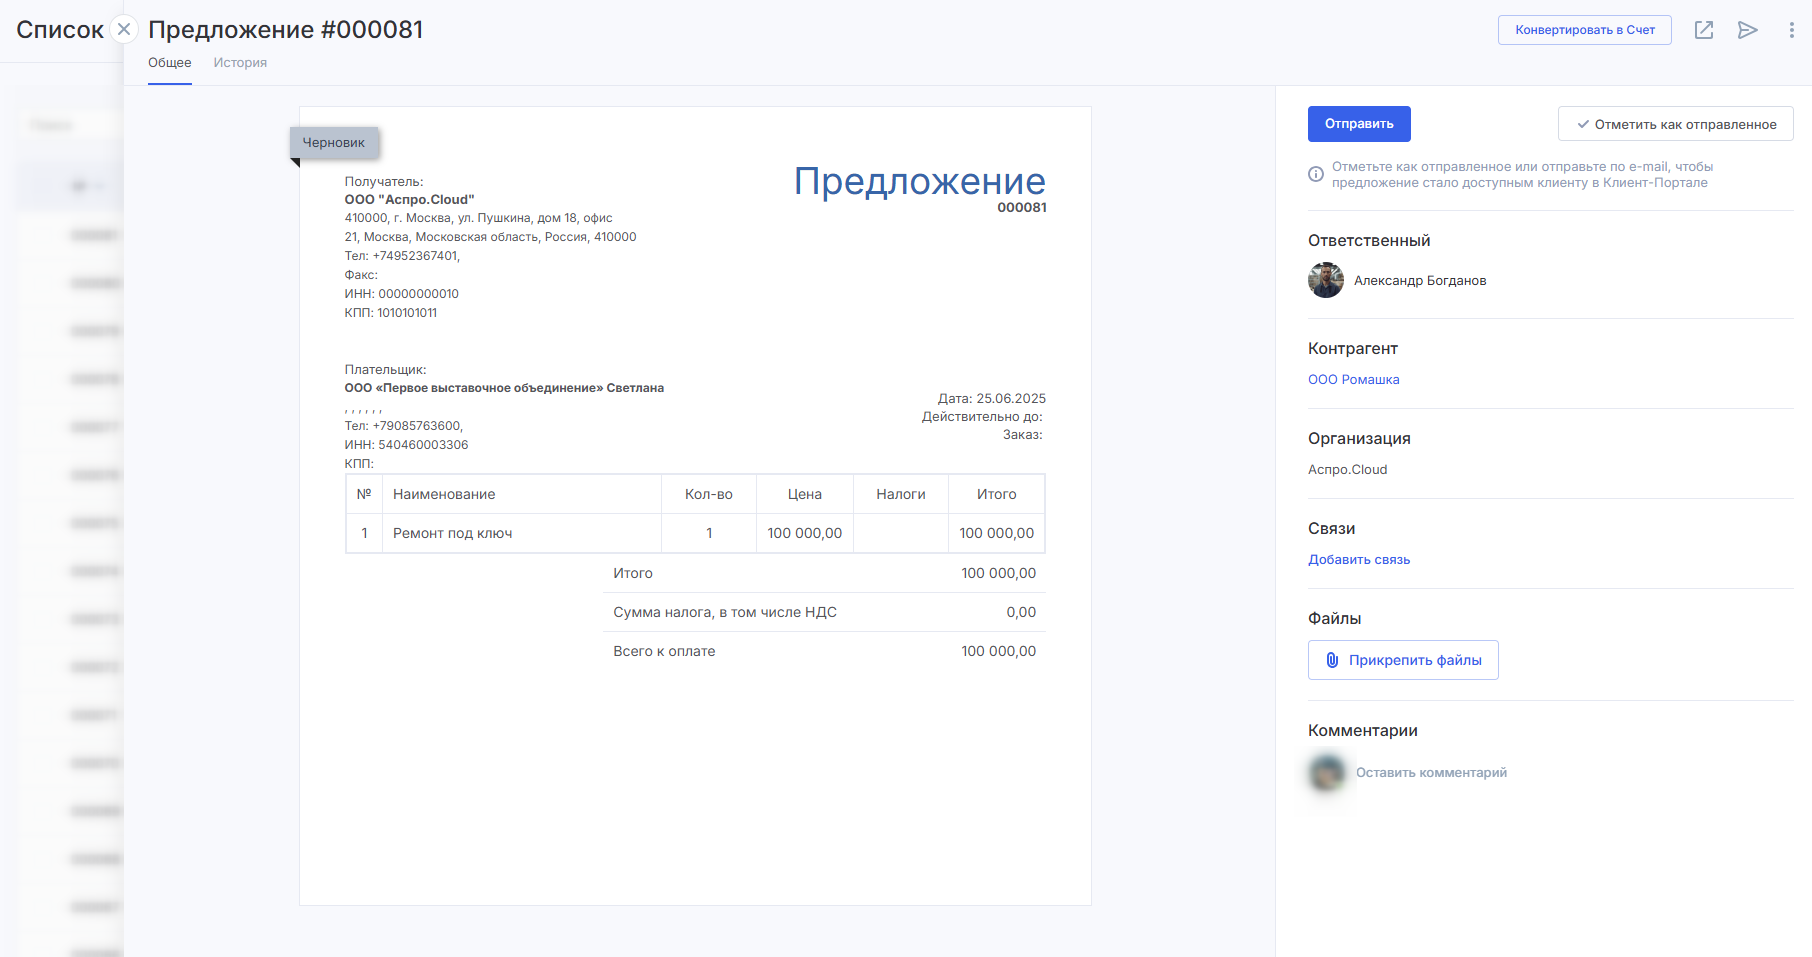Focus the Оставить комментарий field

pos(1431,773)
